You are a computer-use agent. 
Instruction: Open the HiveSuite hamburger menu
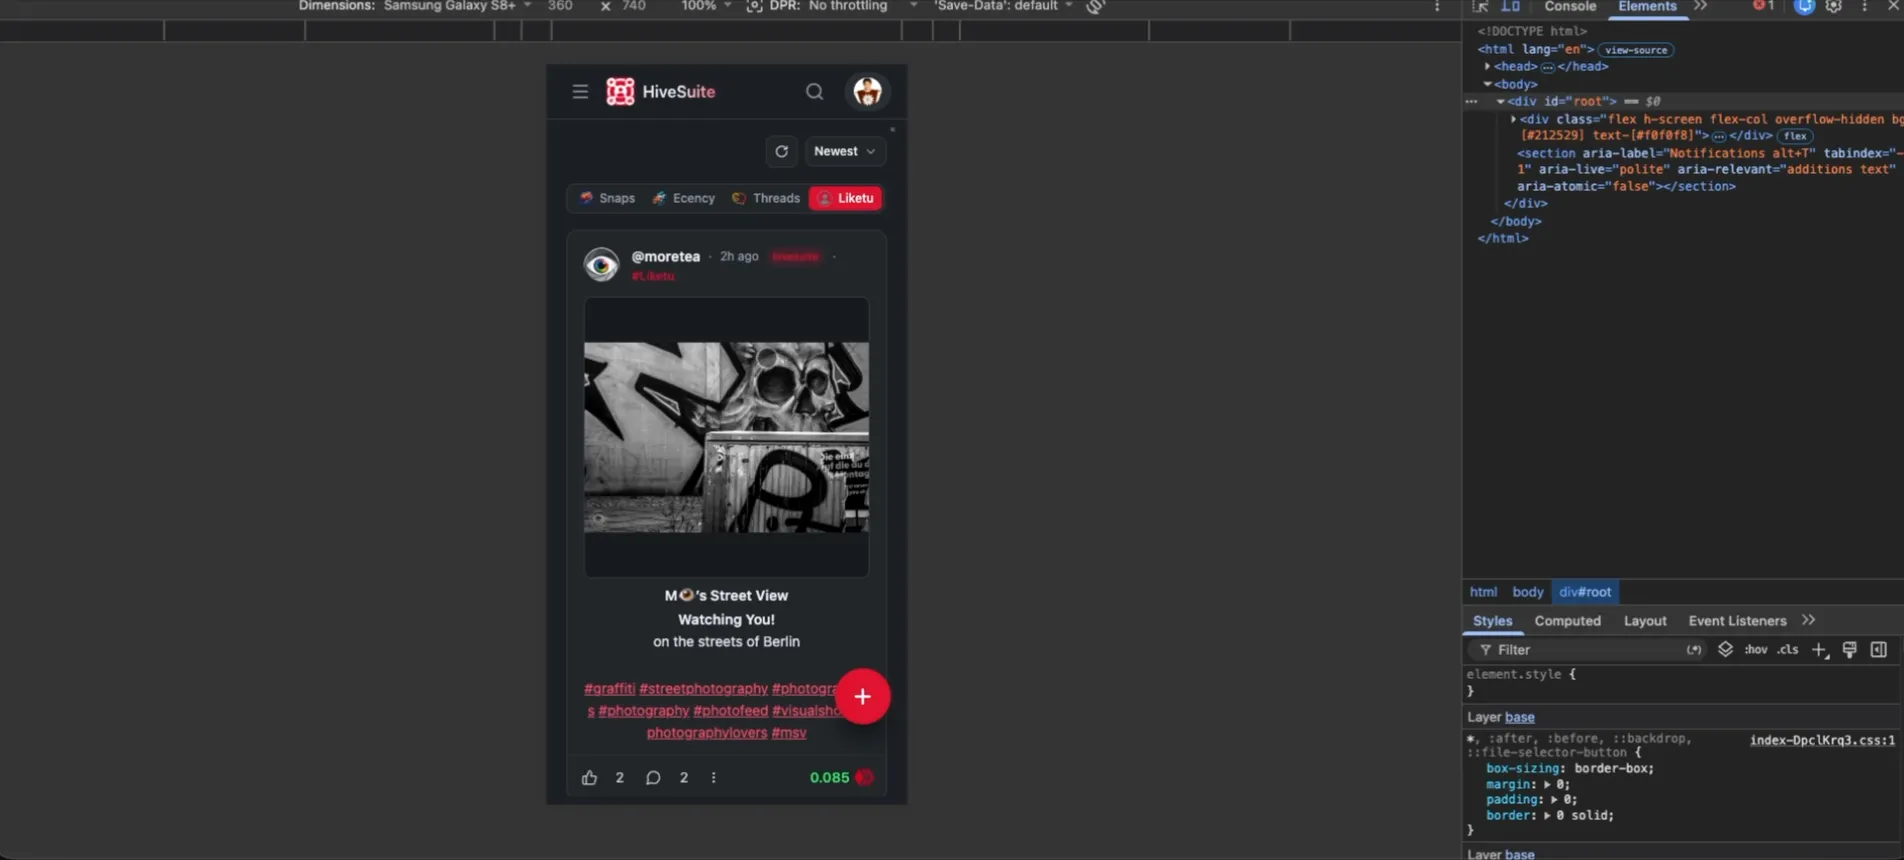580,91
